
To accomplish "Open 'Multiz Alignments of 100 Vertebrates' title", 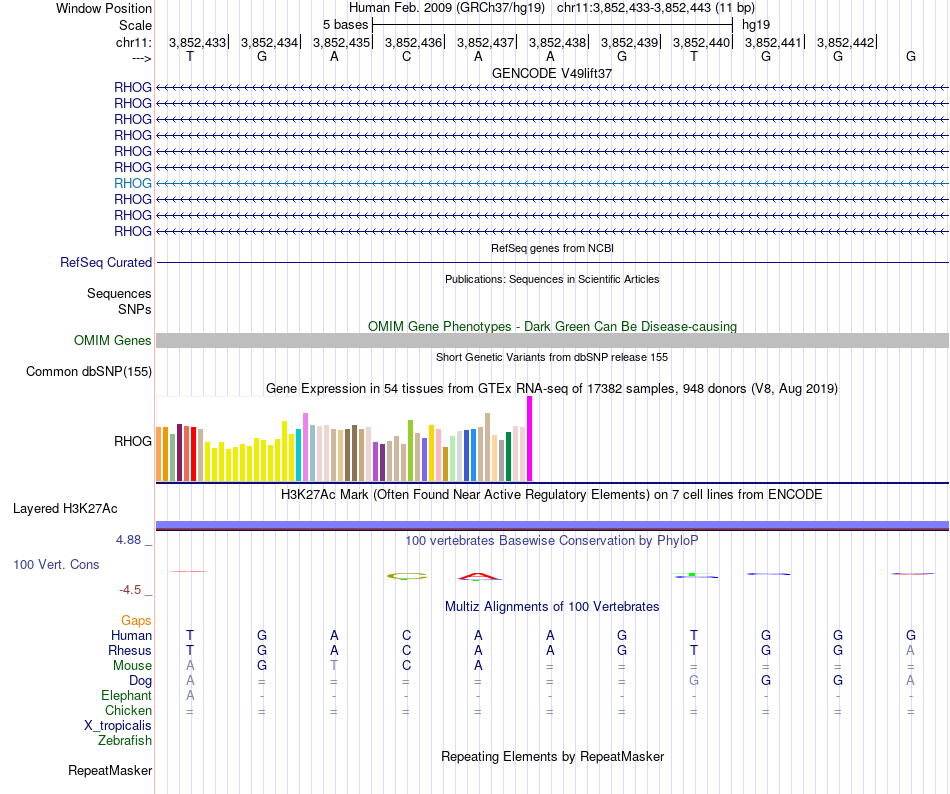I will (552, 606).
